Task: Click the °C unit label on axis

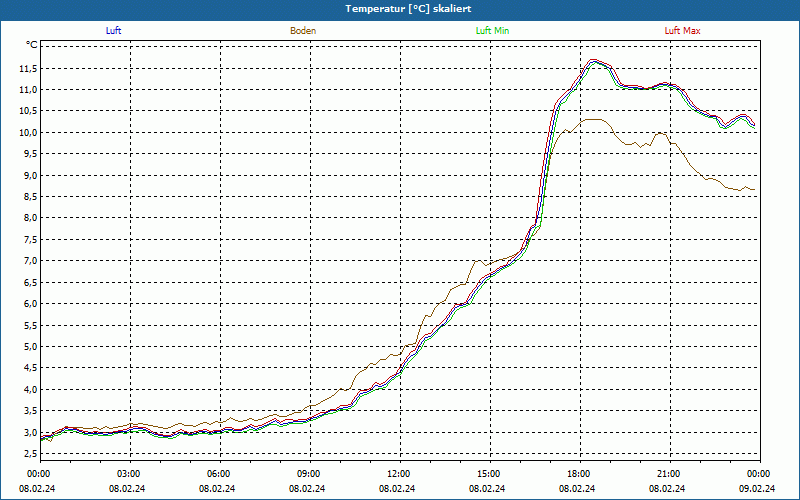Action: coord(32,45)
